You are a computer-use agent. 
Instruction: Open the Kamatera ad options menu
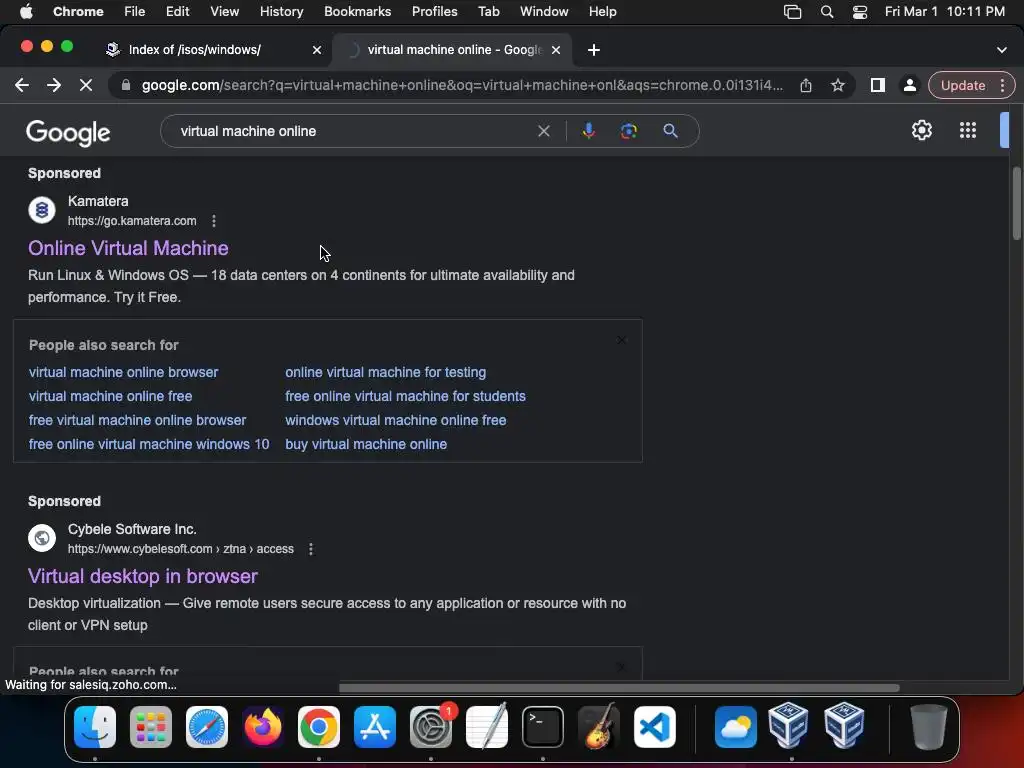pyautogui.click(x=214, y=221)
